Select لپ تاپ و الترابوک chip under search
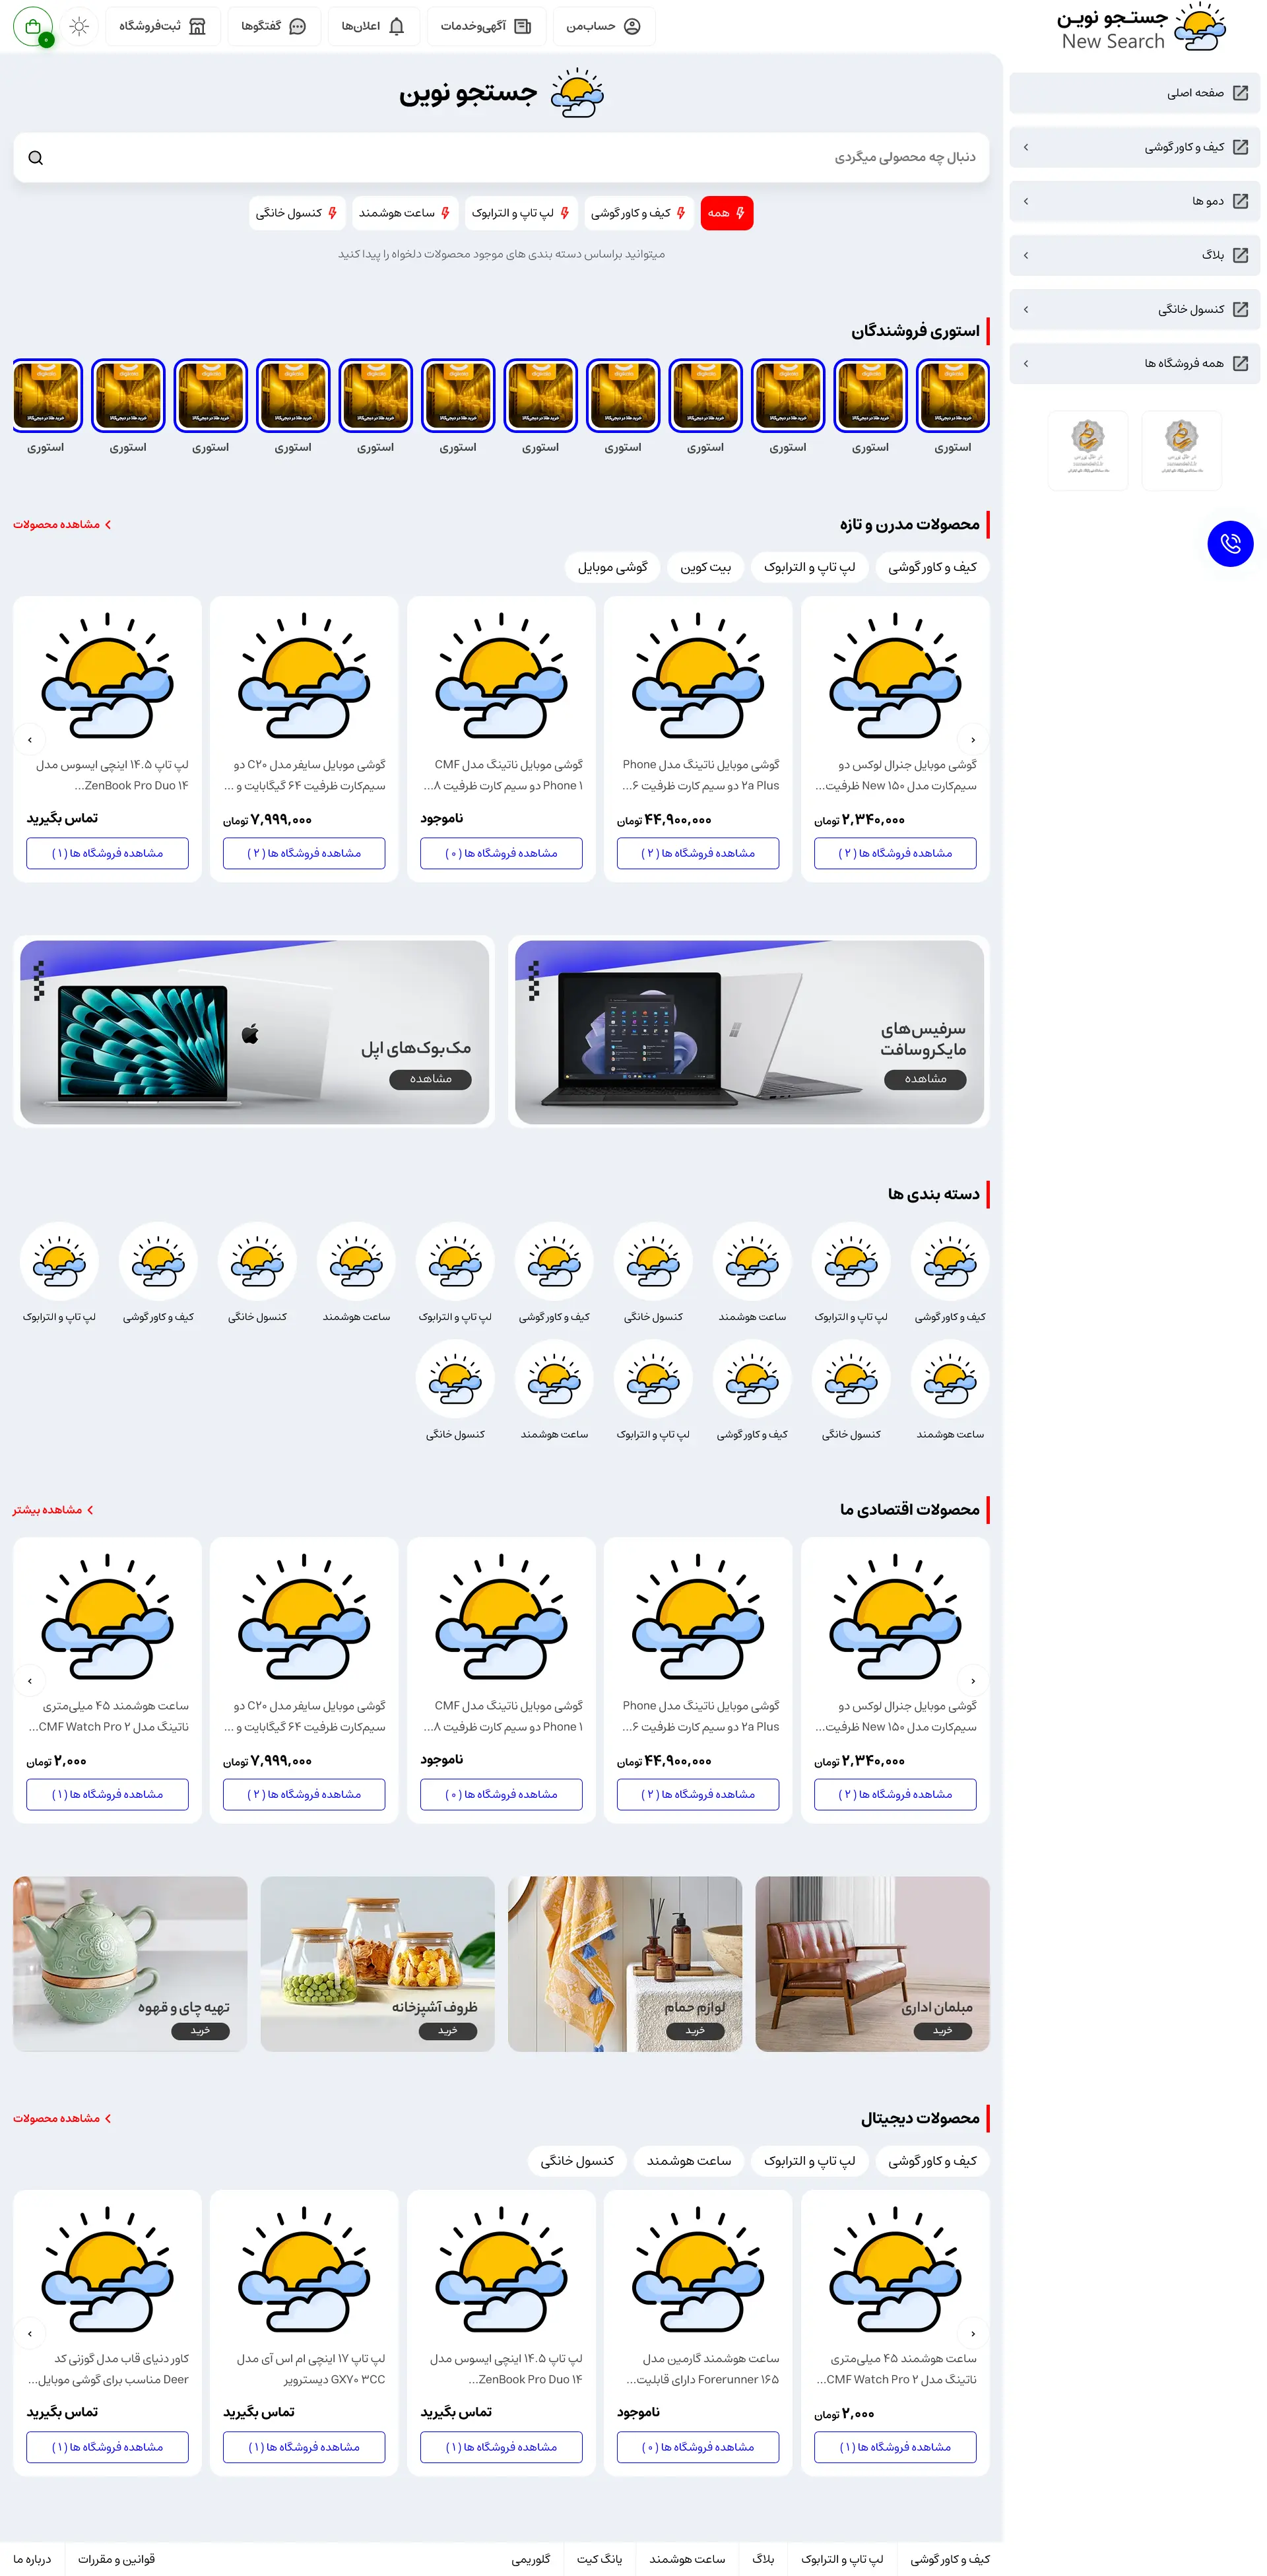 521,213
